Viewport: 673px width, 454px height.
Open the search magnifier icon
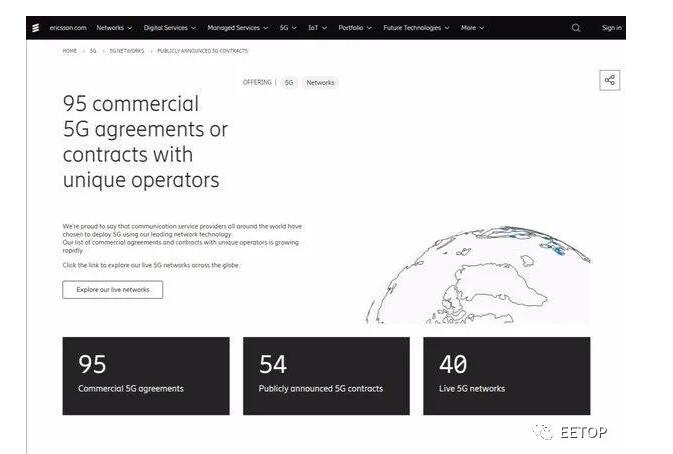(x=576, y=28)
